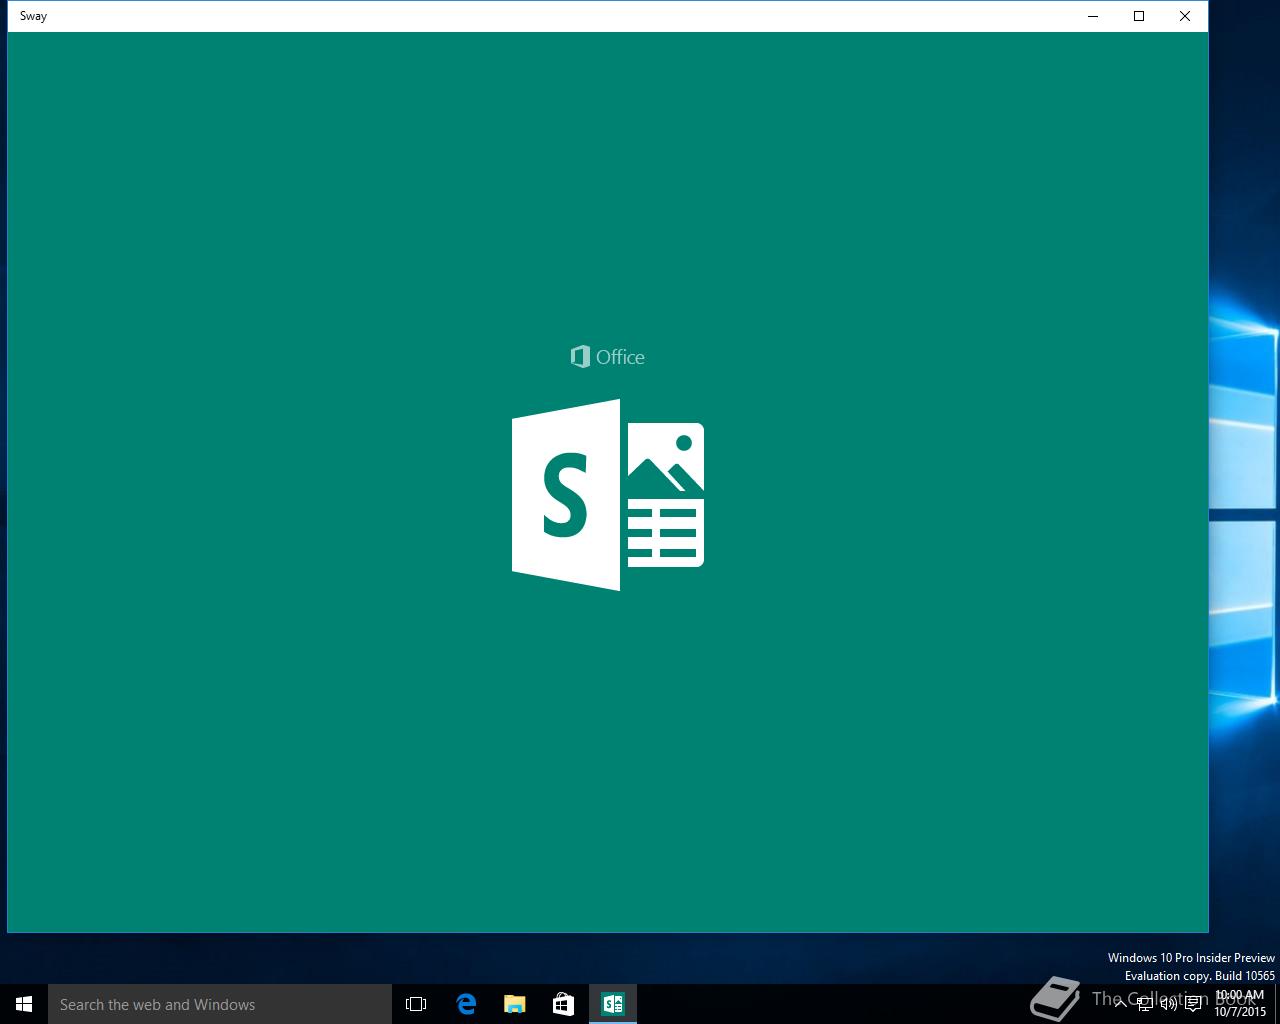Close the Sway window

pyautogui.click(x=1185, y=16)
